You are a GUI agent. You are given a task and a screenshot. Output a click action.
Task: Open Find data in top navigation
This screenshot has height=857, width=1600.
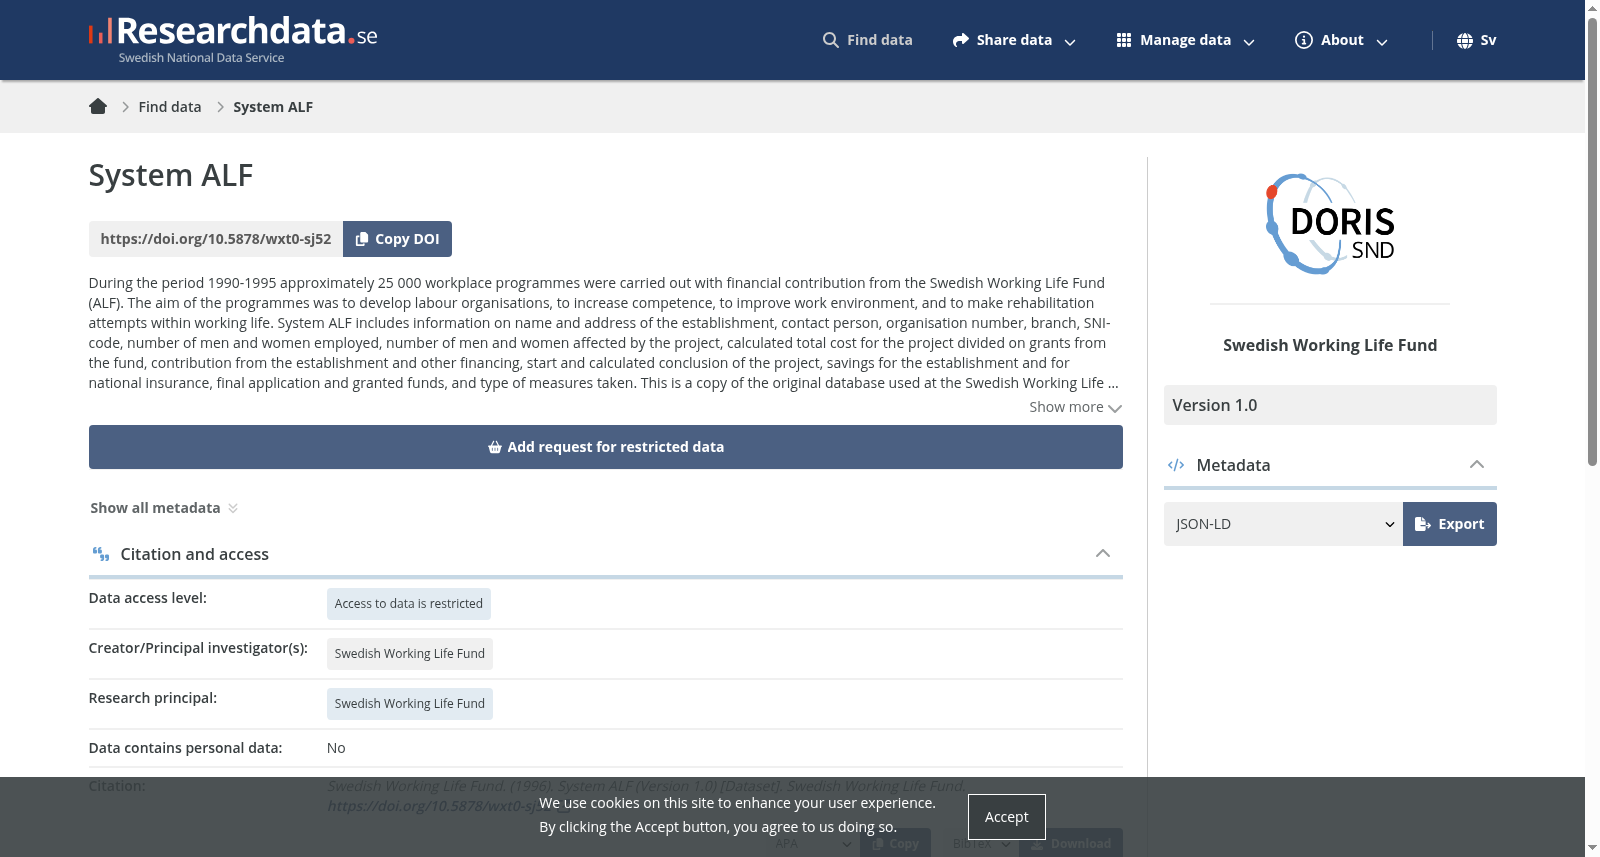[867, 40]
